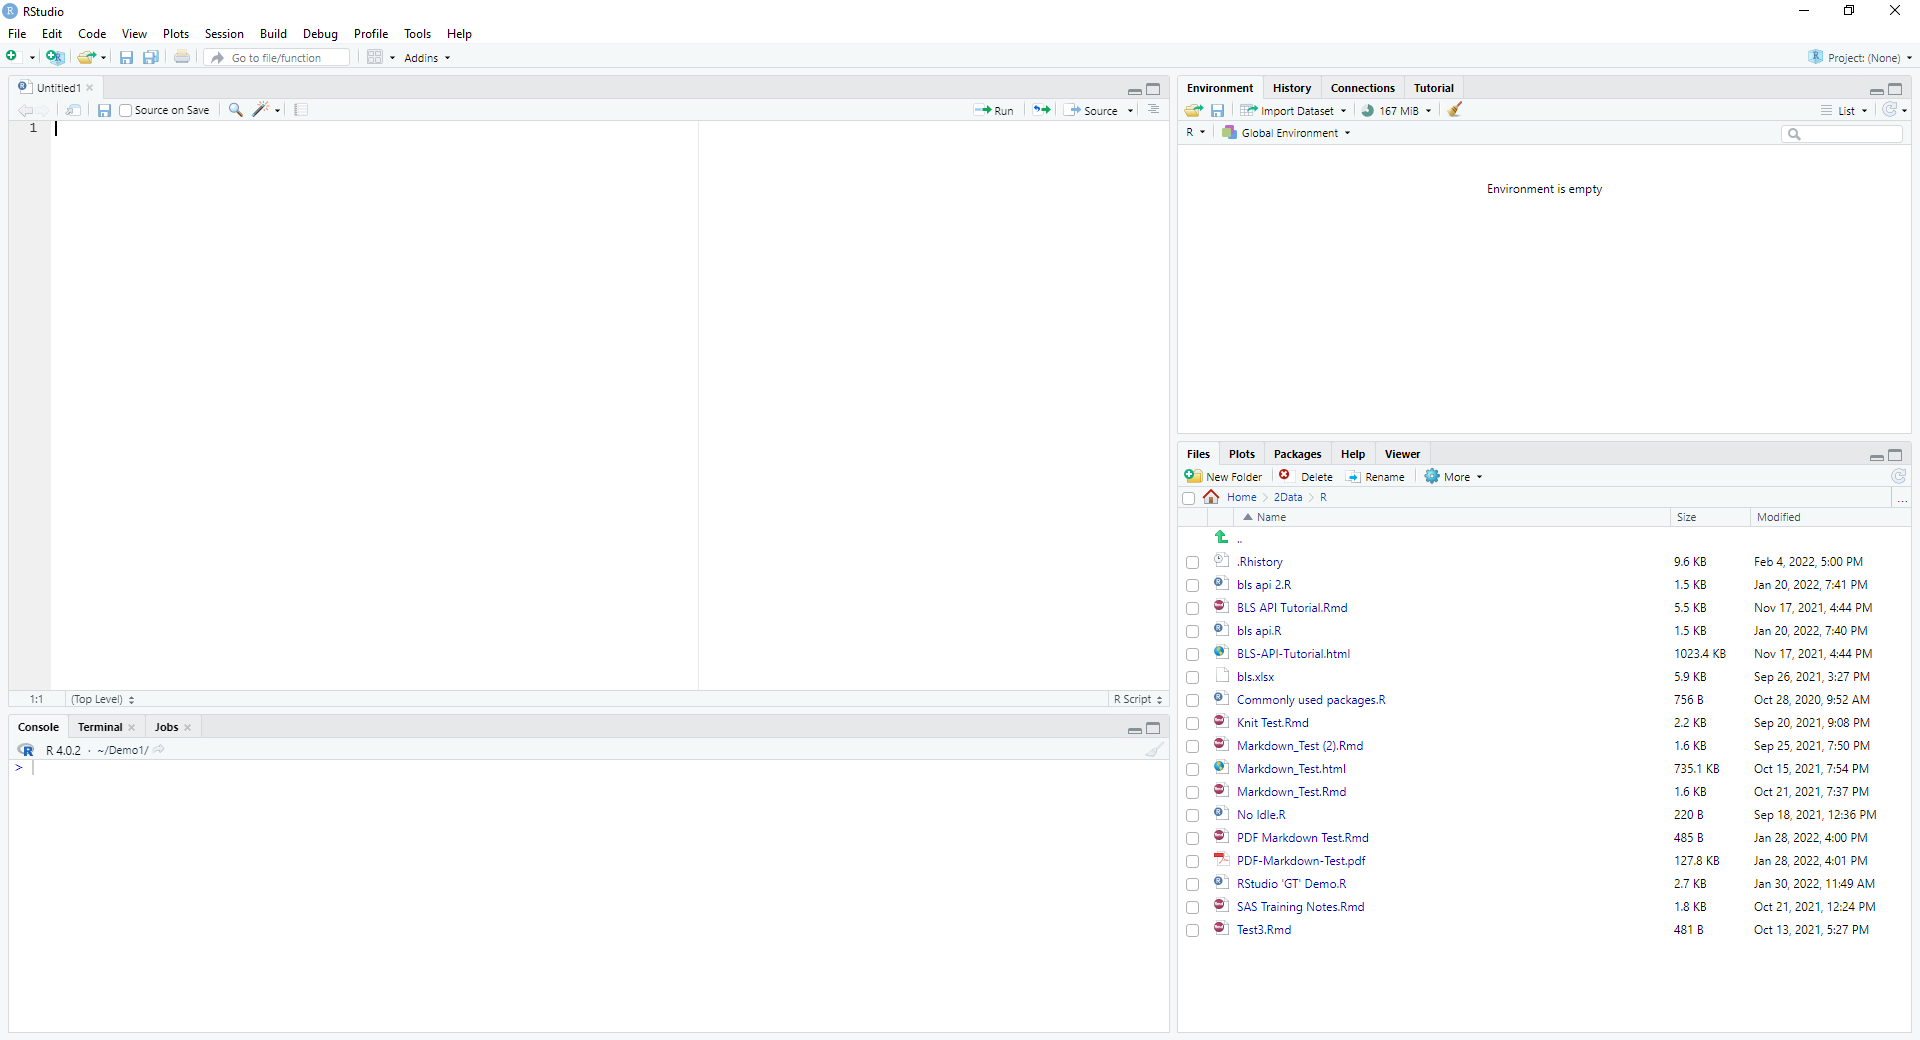
Task: Check the box for .Rhistory
Action: click(1192, 563)
